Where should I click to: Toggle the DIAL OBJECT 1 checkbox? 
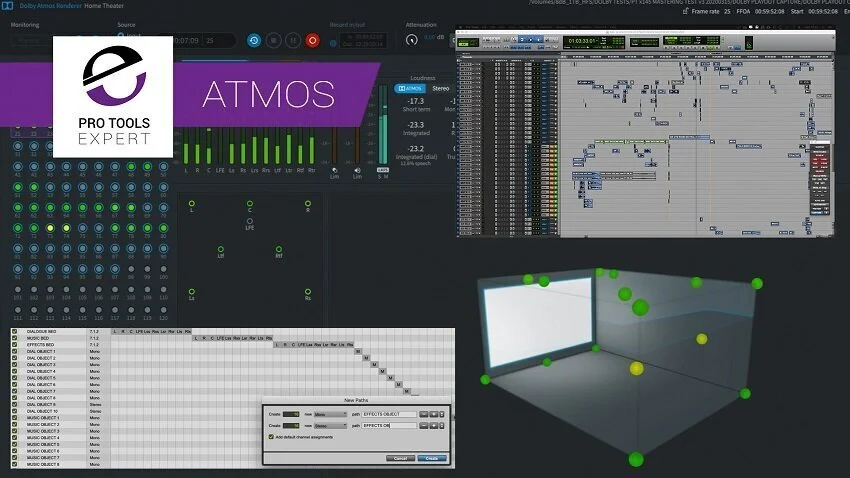pyautogui.click(x=15, y=351)
